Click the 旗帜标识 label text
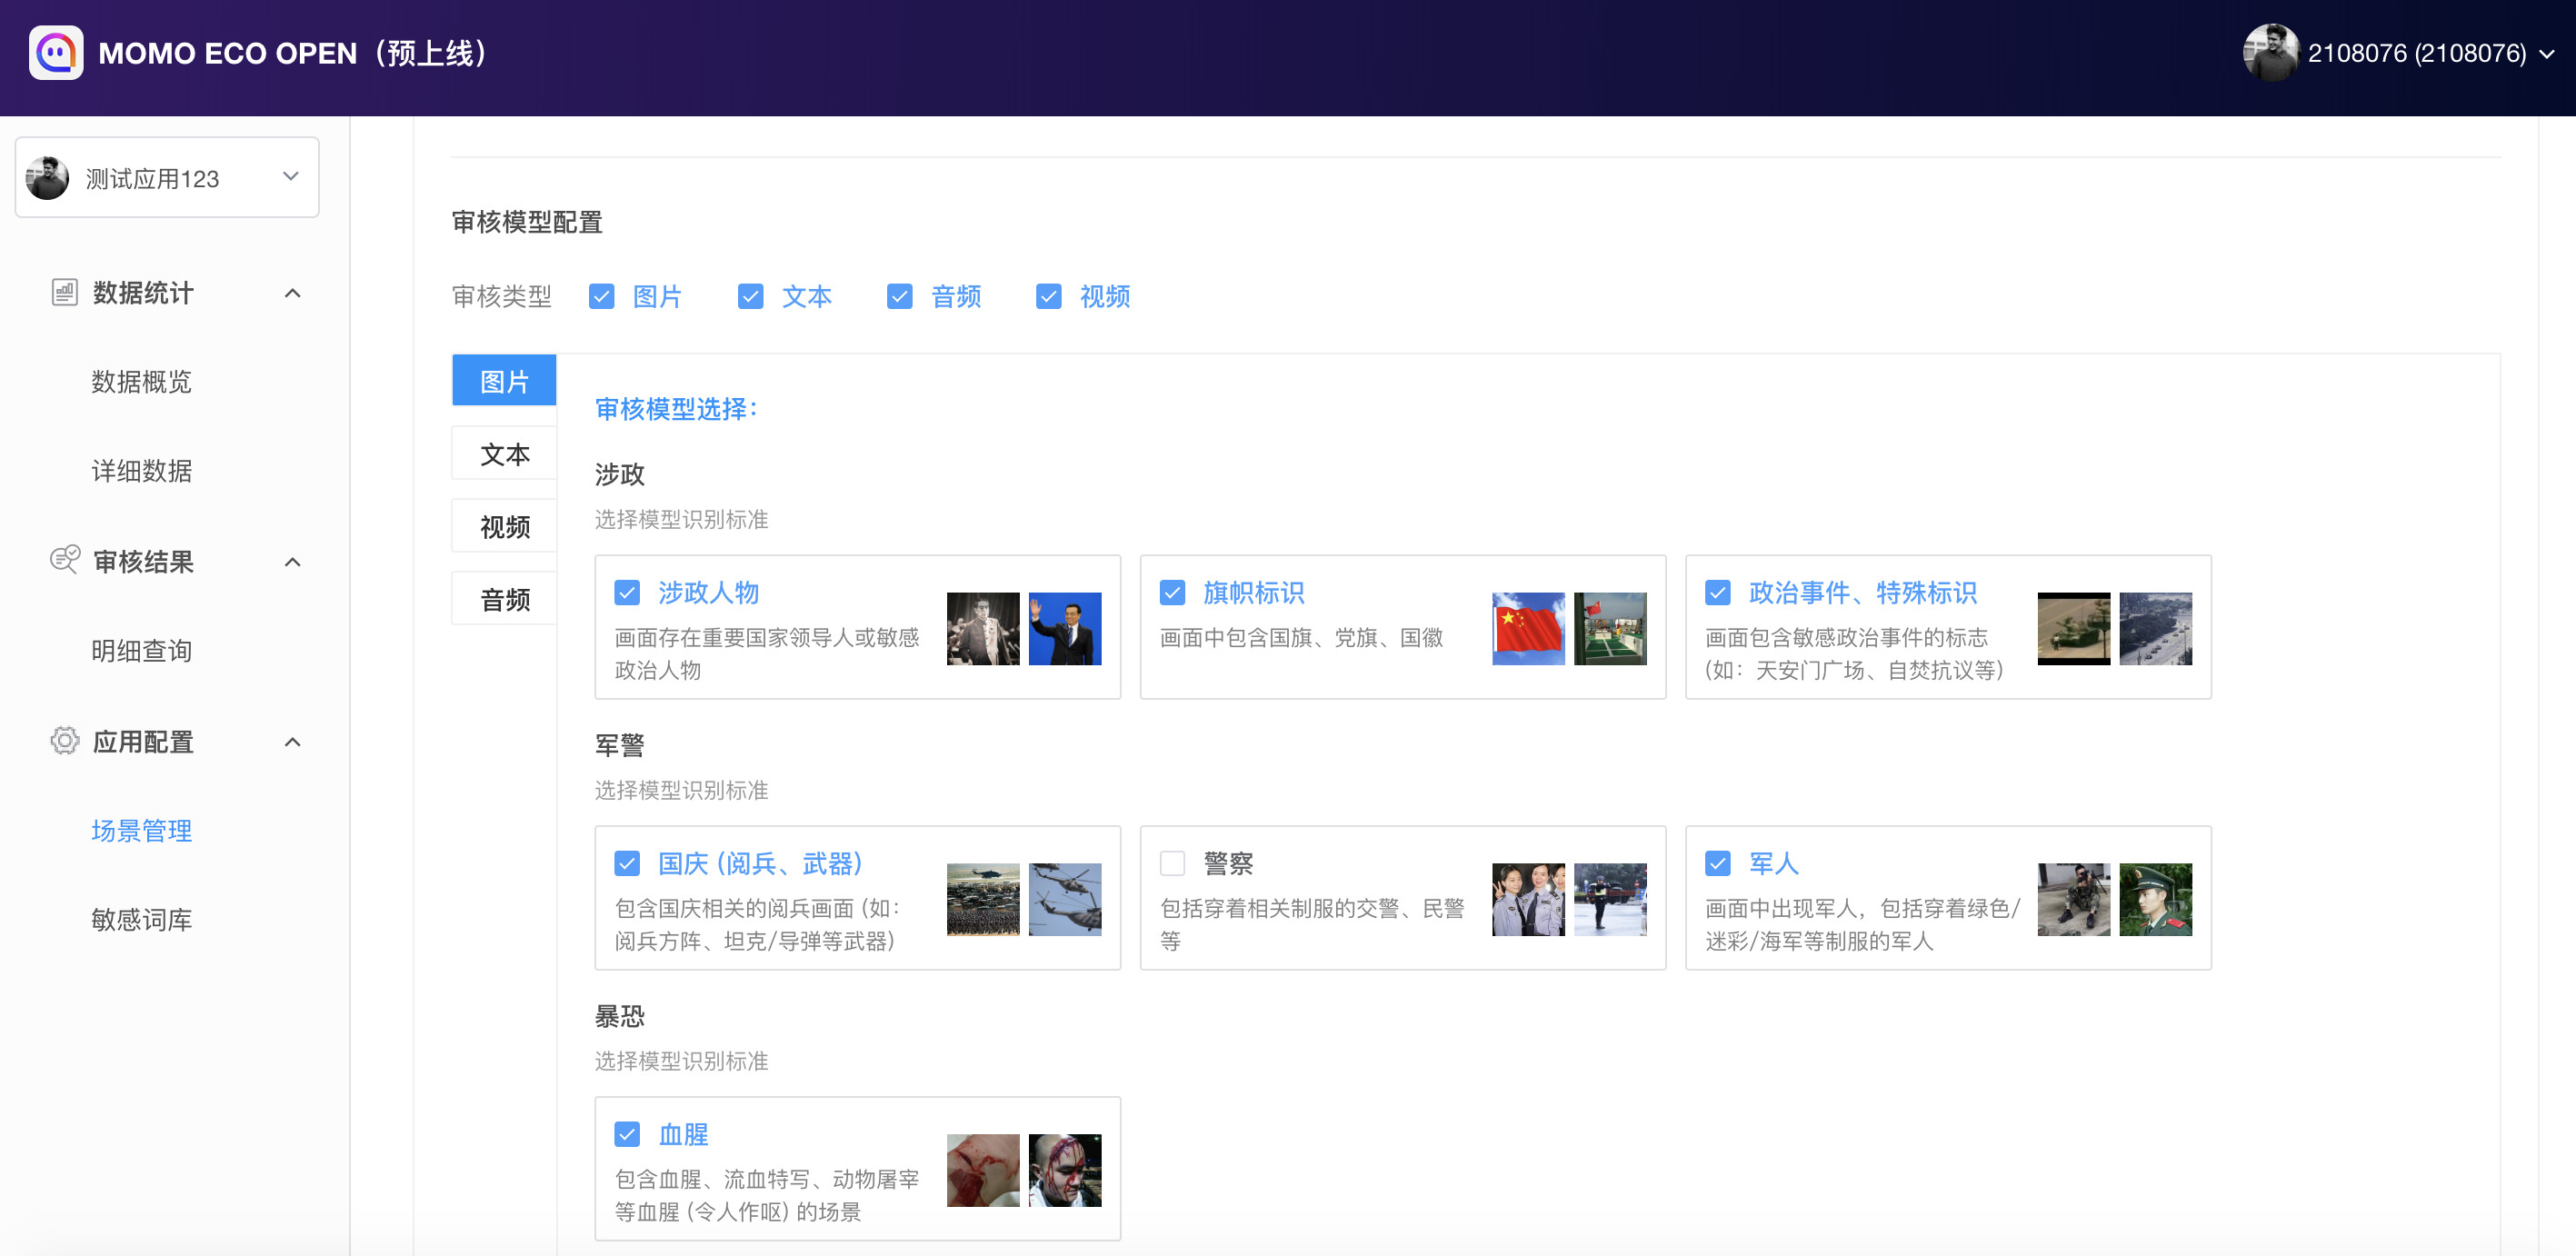The width and height of the screenshot is (2576, 1256). 1253,593
